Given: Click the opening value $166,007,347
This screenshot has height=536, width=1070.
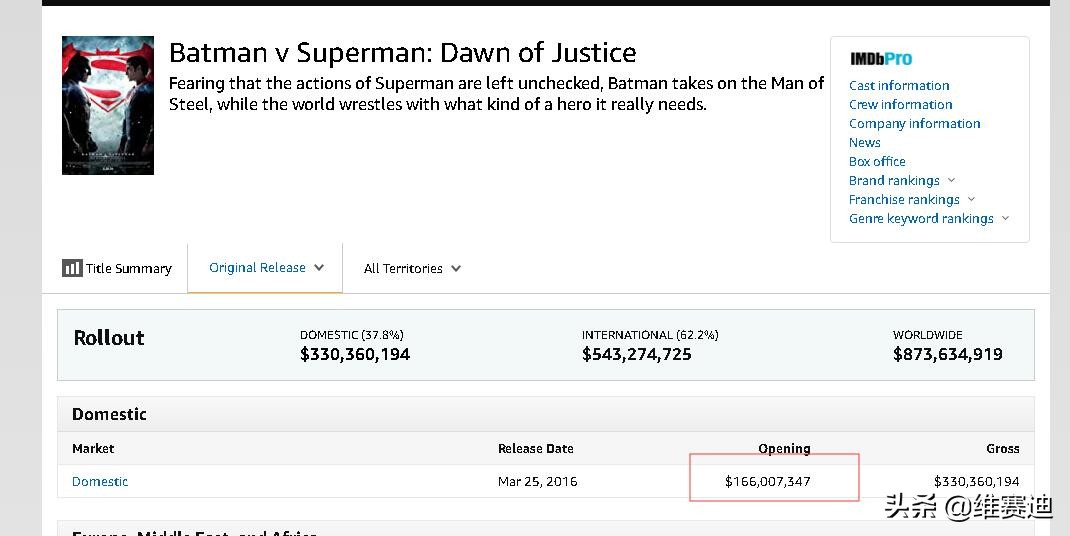Looking at the screenshot, I should pos(767,481).
